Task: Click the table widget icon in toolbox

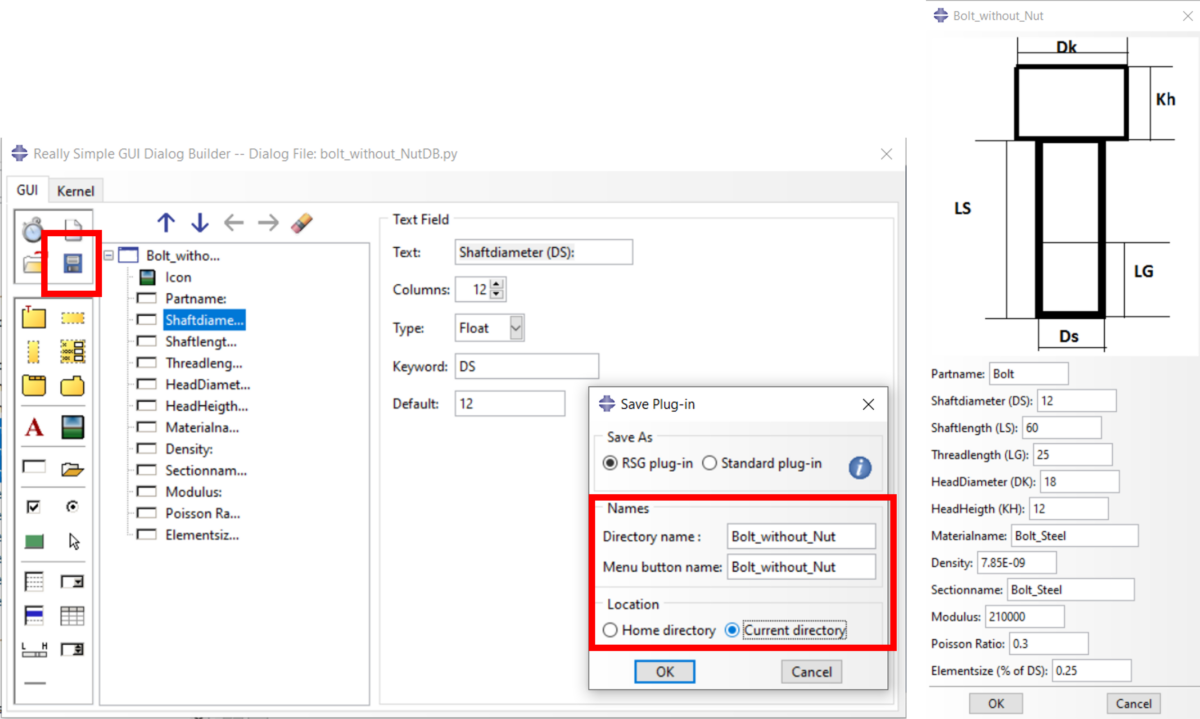Action: pos(75,613)
